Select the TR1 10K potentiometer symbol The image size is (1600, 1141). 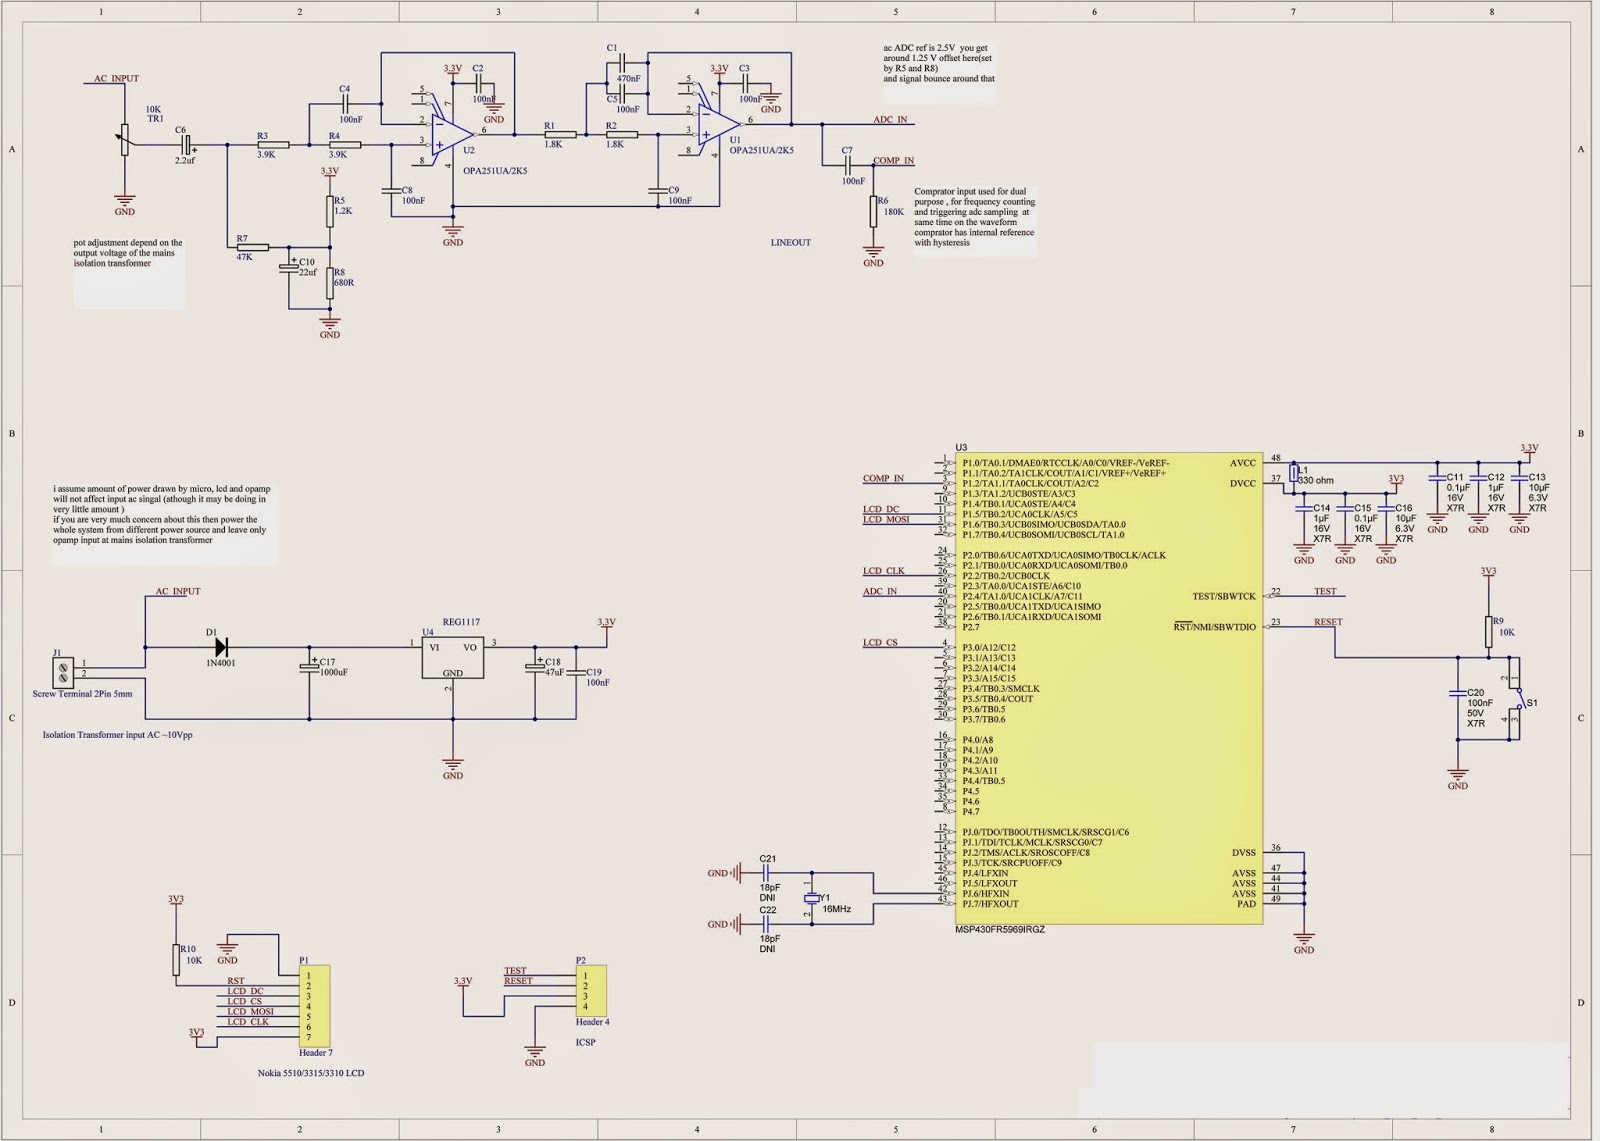click(125, 139)
